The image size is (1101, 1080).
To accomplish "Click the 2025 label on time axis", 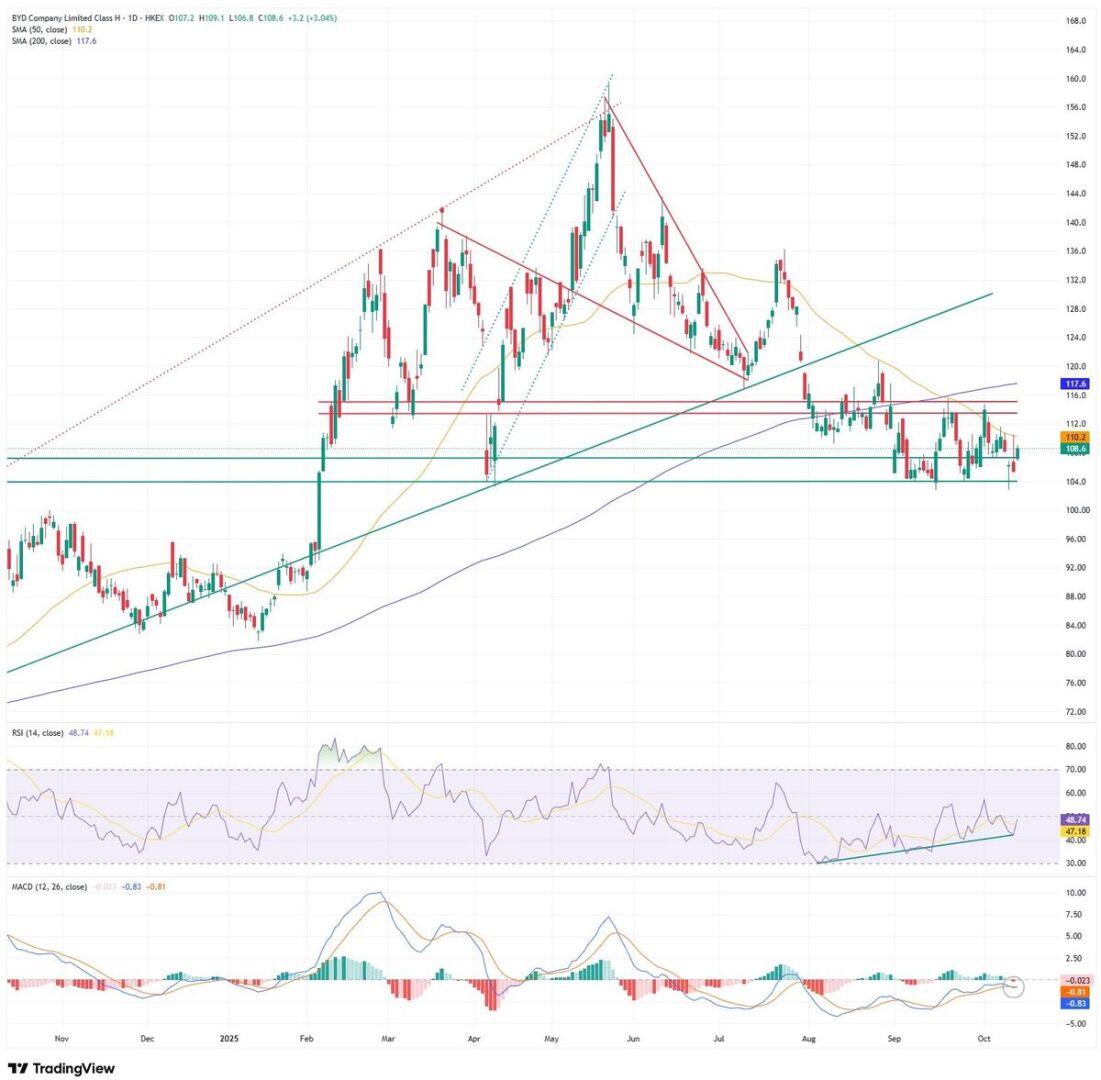I will [229, 1039].
